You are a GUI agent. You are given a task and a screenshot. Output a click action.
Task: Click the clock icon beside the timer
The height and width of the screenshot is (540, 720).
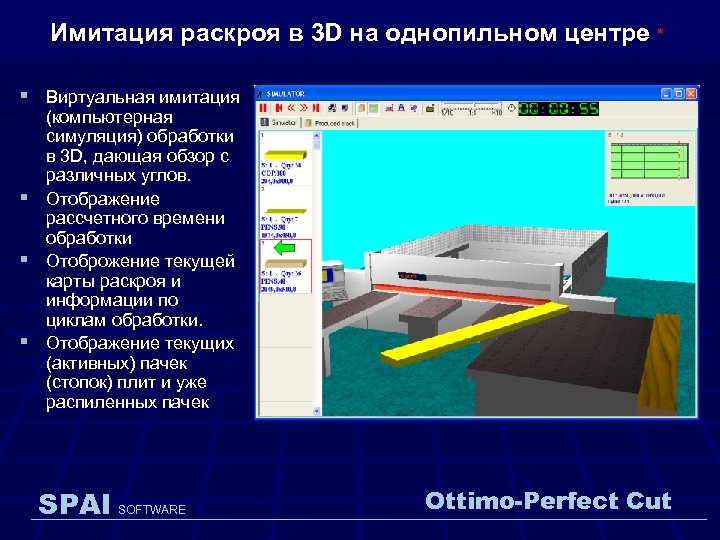pos(512,108)
